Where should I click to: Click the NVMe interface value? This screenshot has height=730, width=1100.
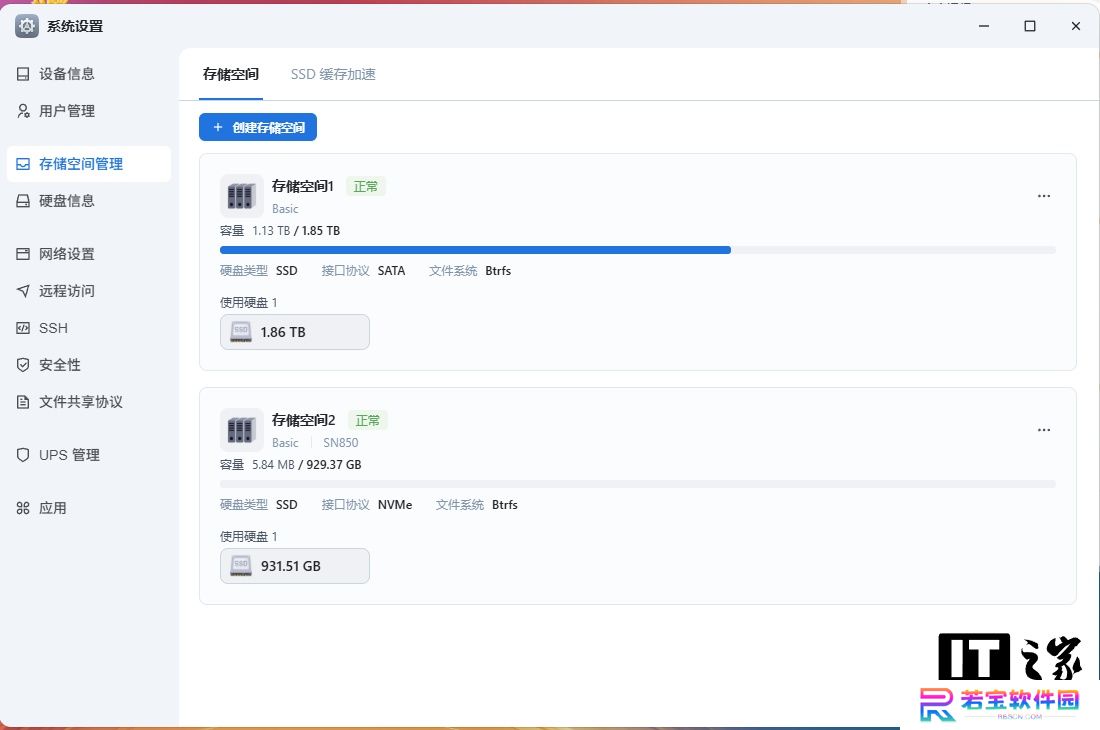[x=395, y=505]
